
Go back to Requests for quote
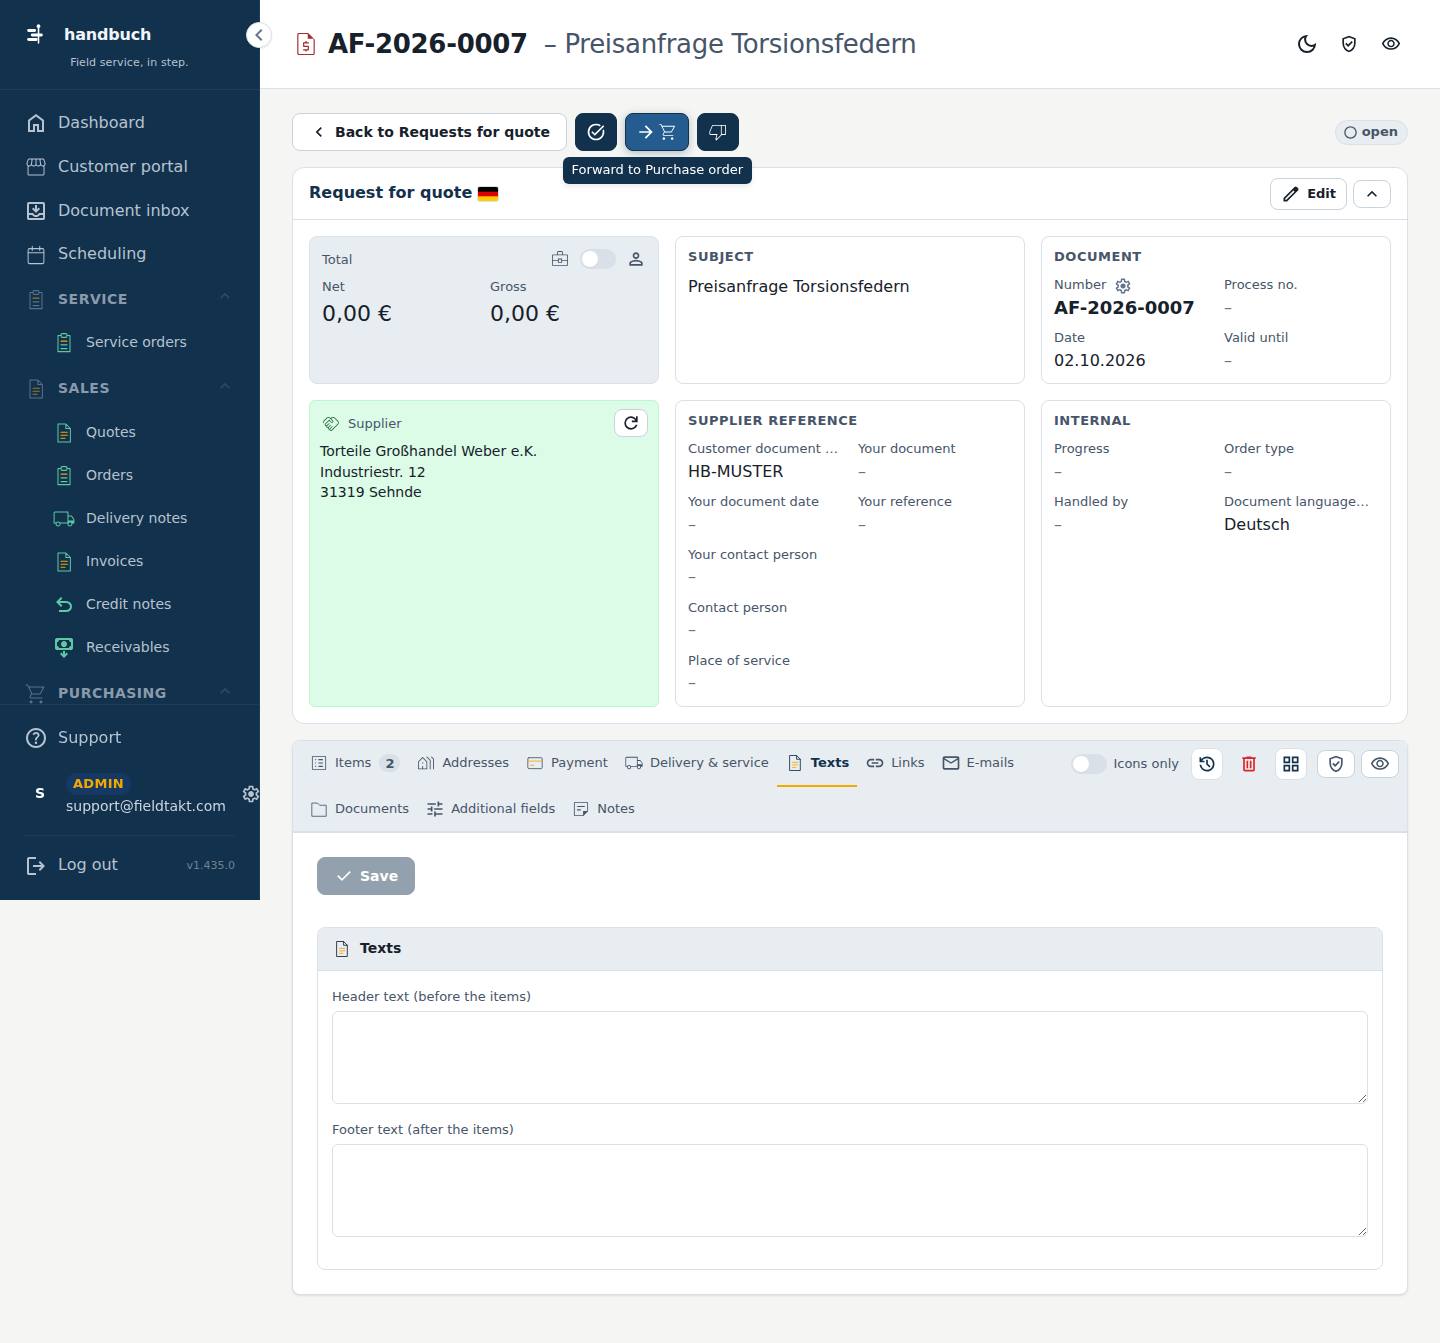tap(429, 132)
